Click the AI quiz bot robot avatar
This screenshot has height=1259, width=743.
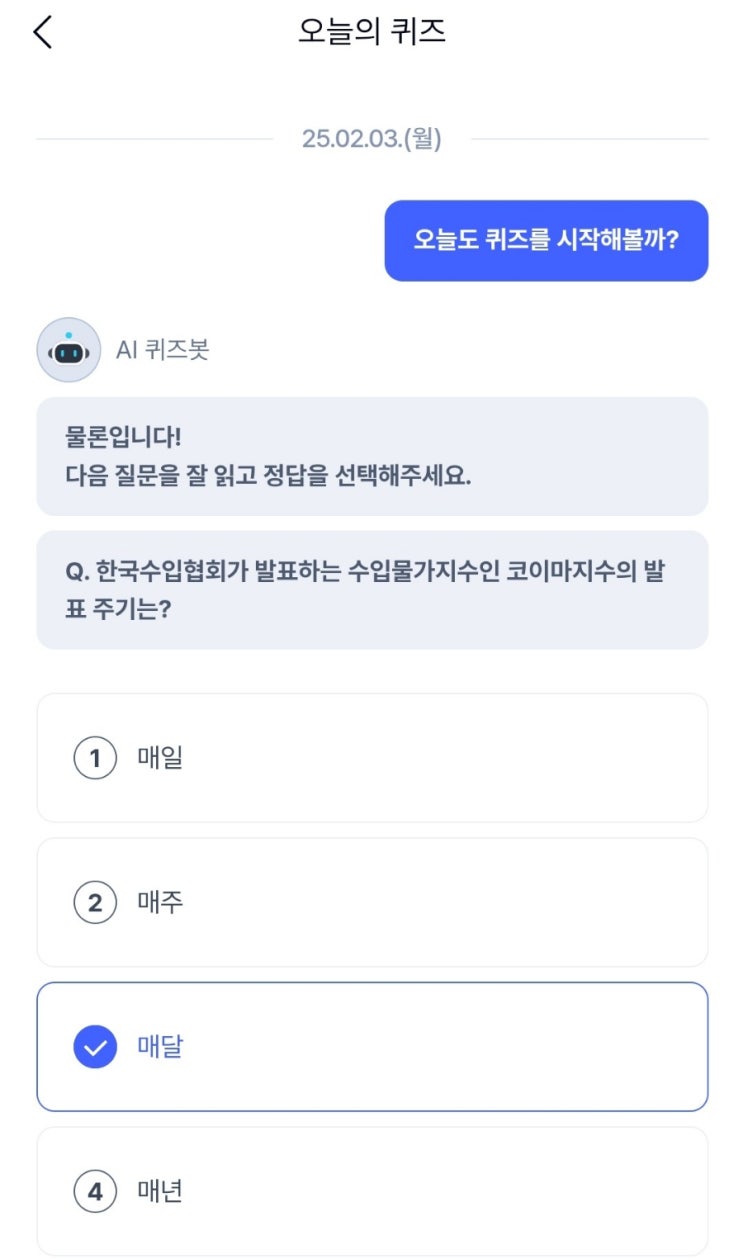(x=68, y=350)
